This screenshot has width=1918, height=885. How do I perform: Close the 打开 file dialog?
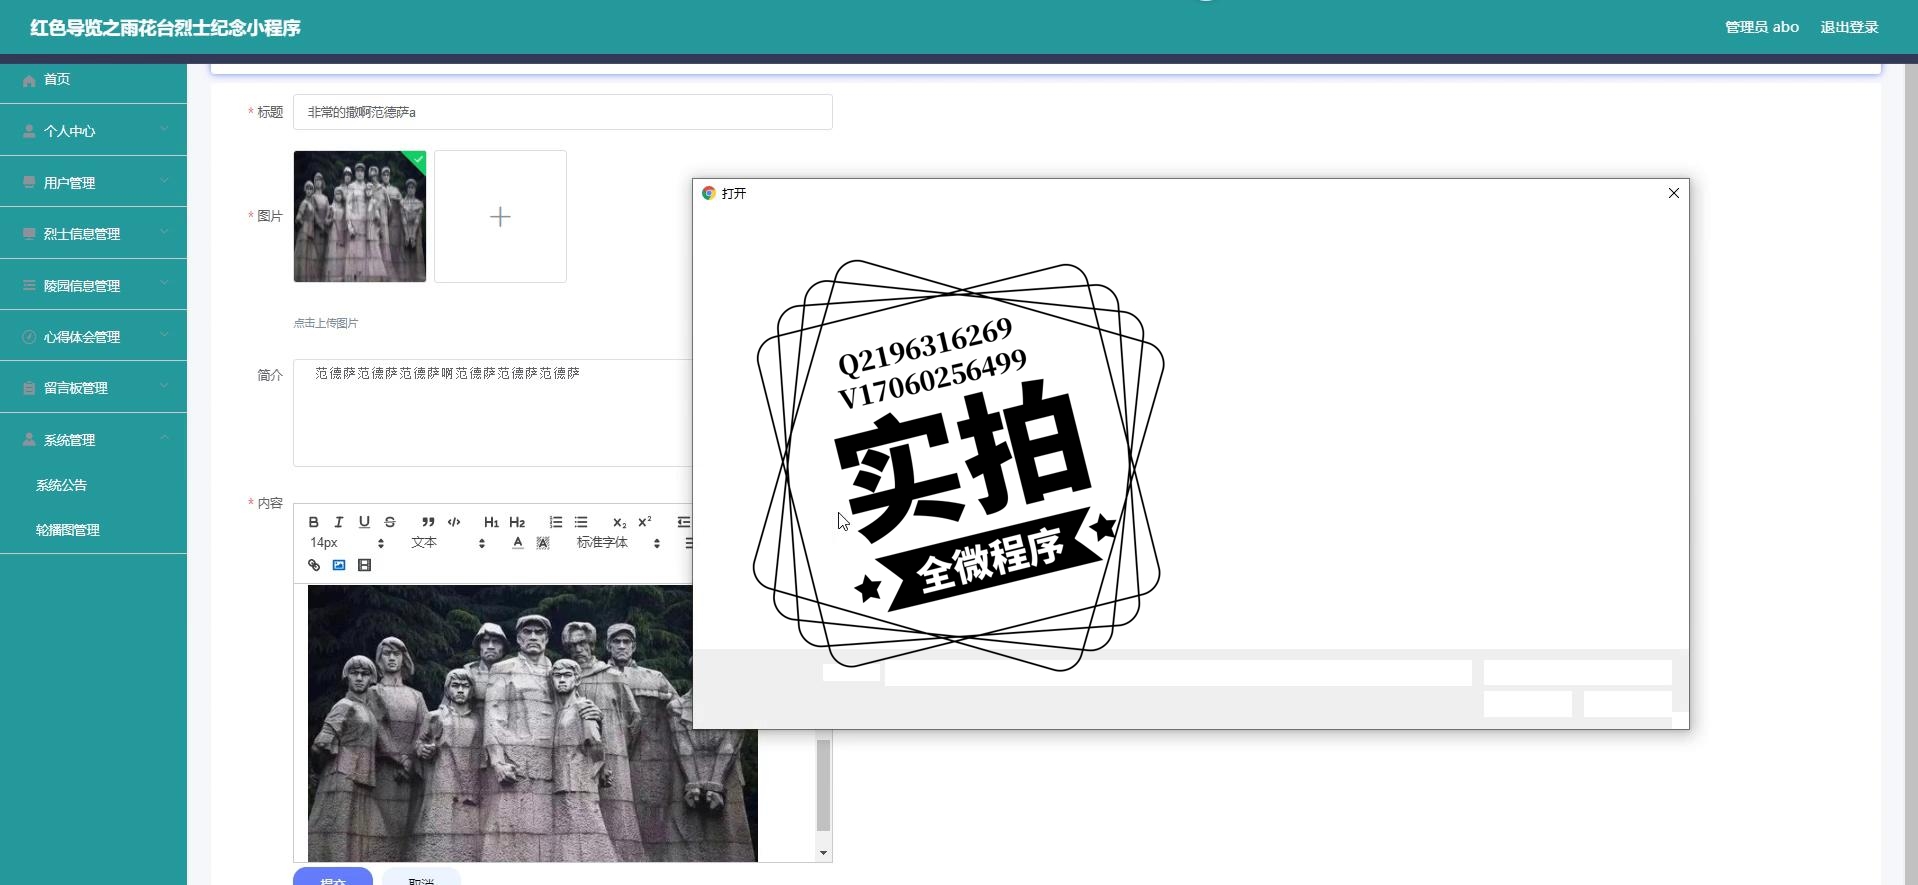(x=1673, y=193)
